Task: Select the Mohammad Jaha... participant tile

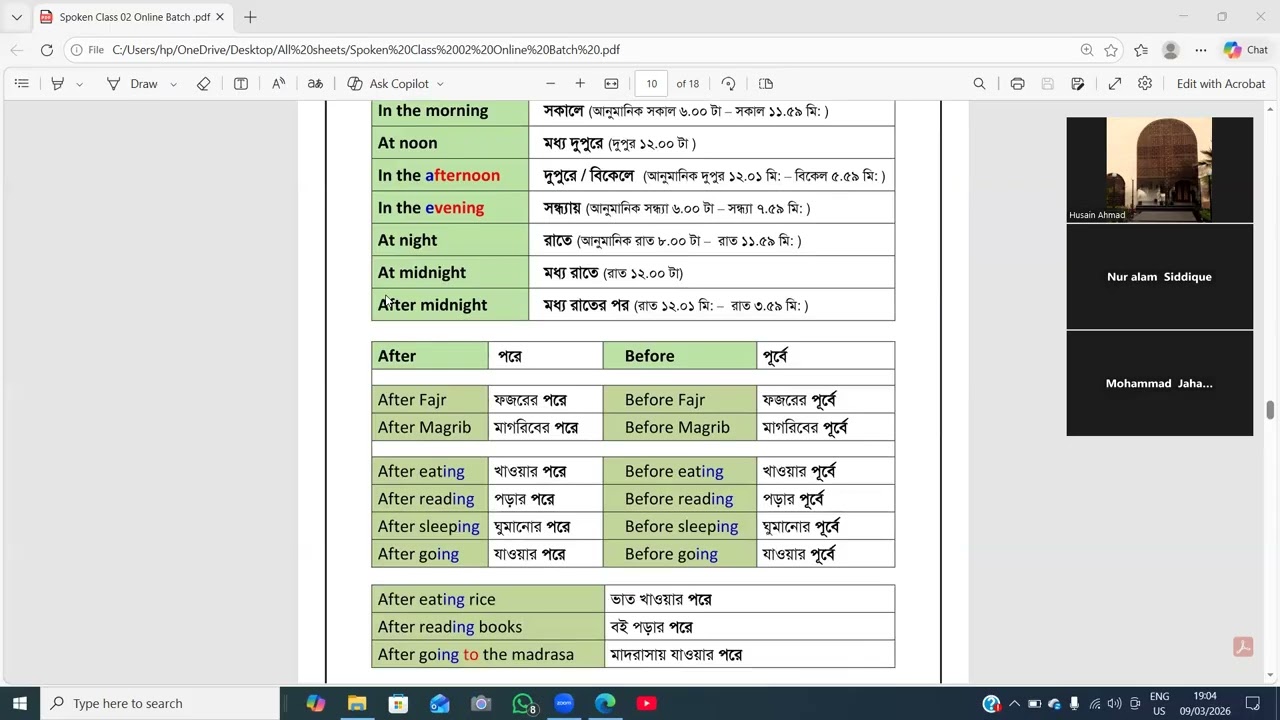Action: [1159, 383]
